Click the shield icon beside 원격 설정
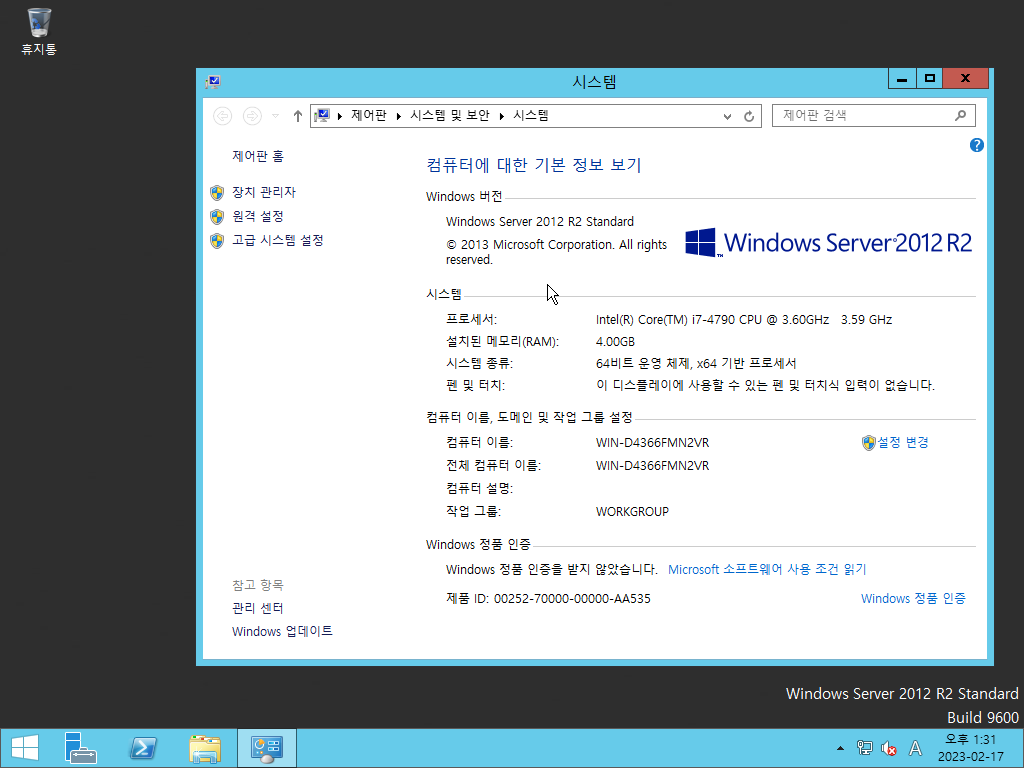This screenshot has height=768, width=1024. pyautogui.click(x=217, y=217)
